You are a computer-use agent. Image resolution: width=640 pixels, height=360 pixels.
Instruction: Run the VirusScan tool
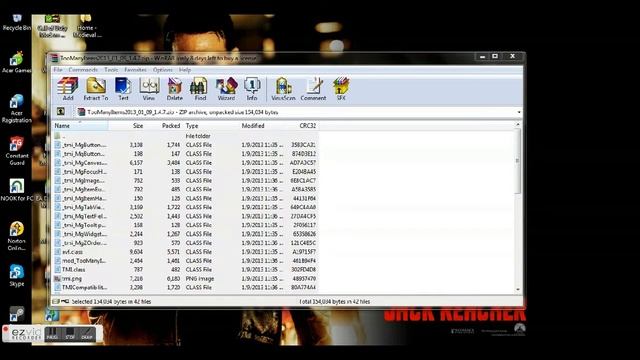[283, 89]
